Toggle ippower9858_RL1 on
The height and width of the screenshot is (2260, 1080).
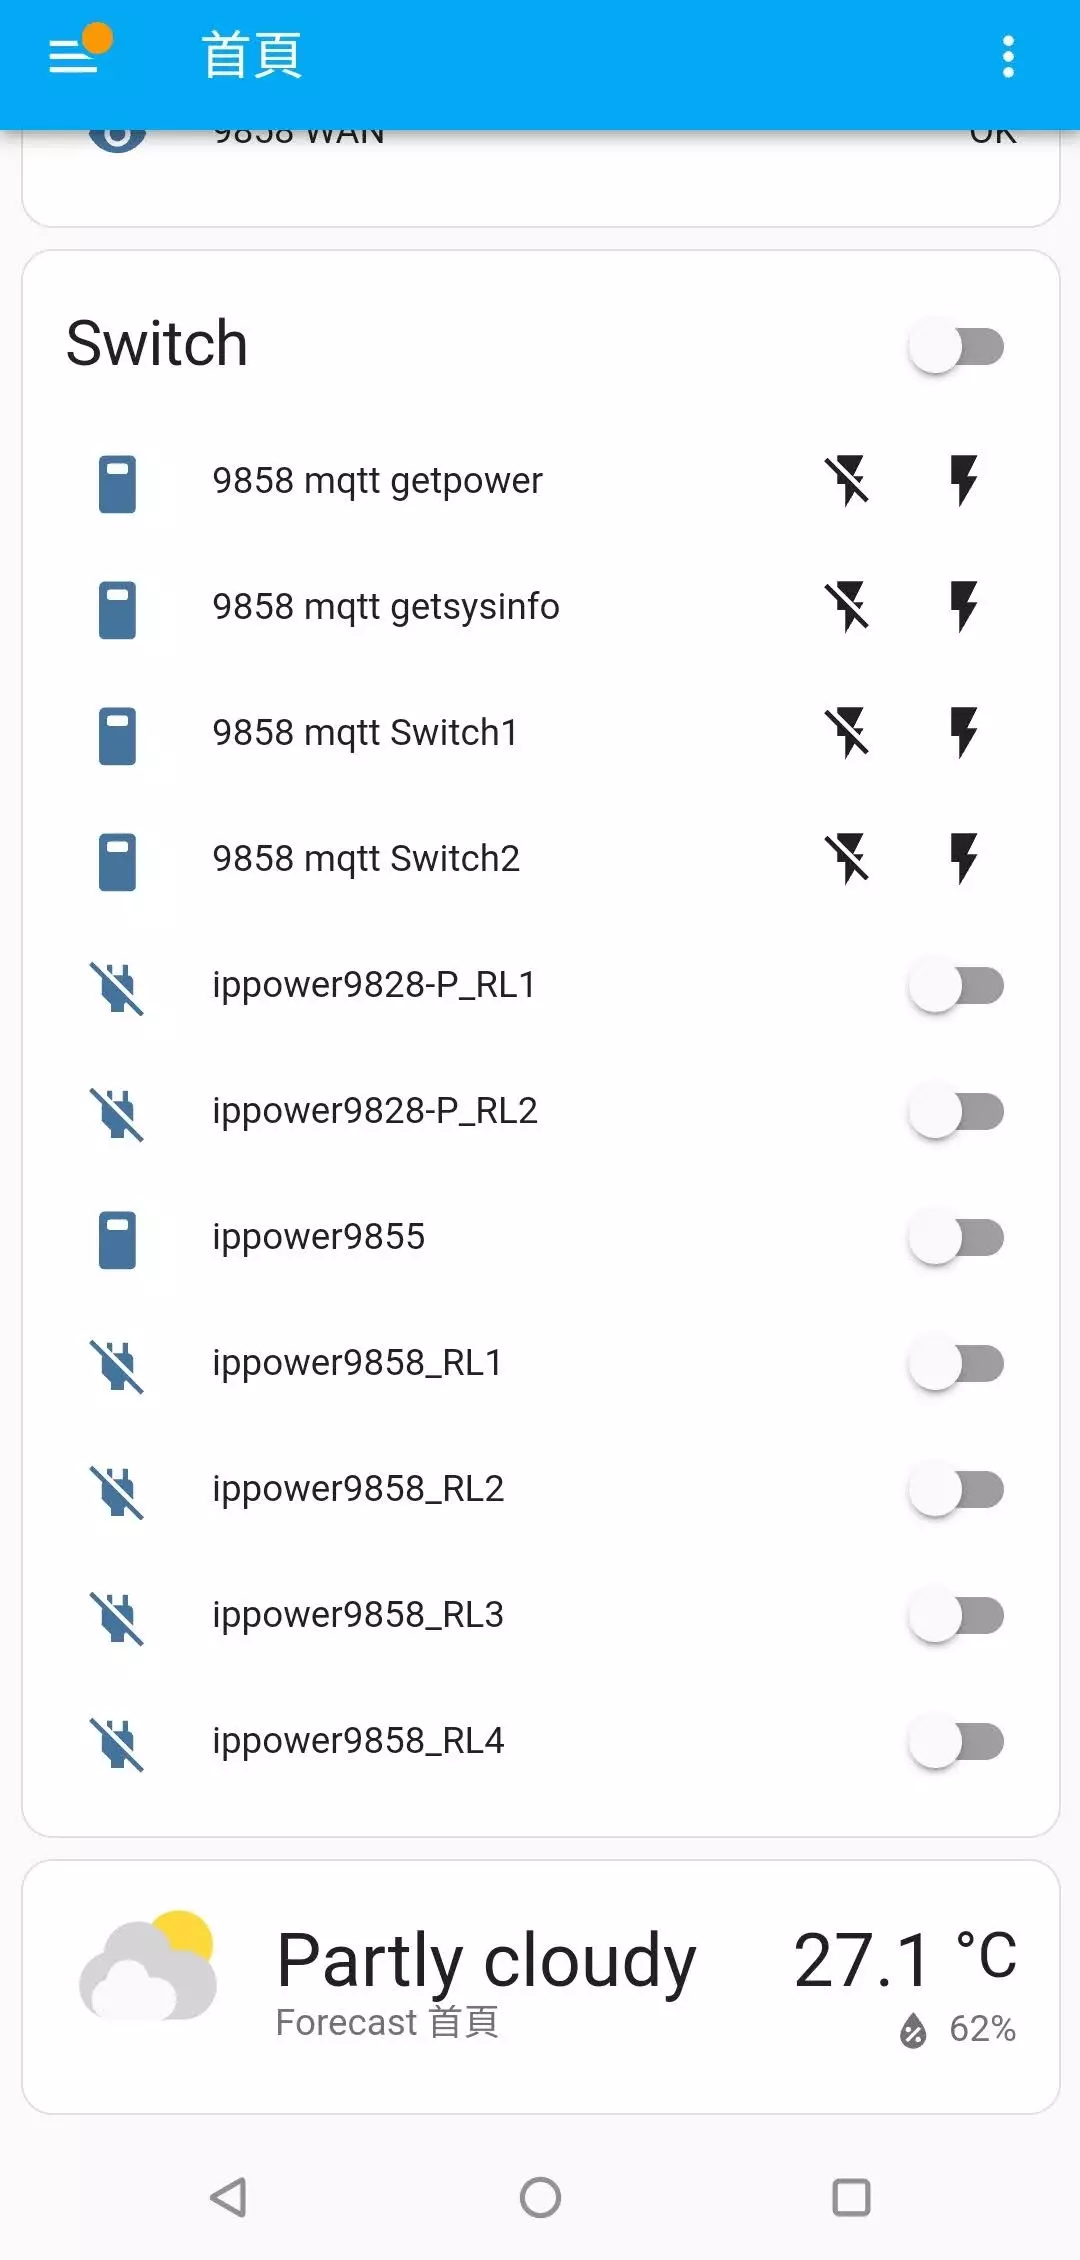pyautogui.click(x=956, y=1363)
